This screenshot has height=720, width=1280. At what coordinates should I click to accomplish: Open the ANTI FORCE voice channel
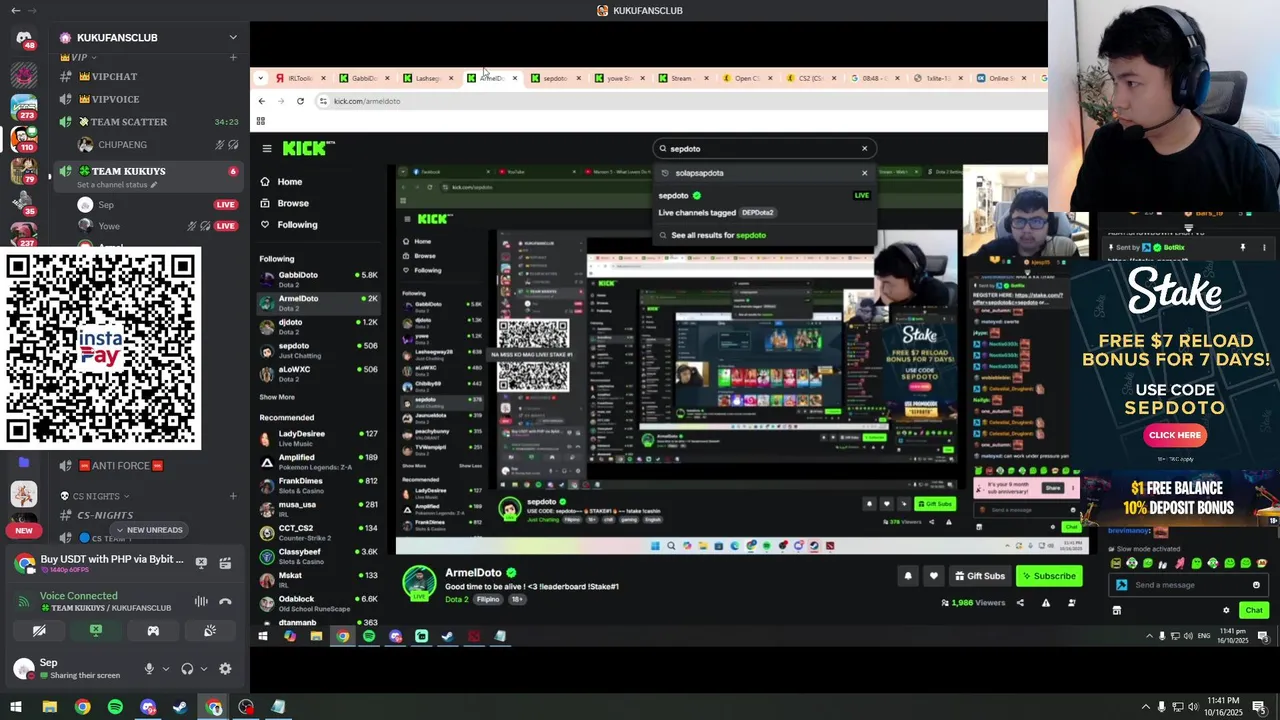click(x=150, y=466)
